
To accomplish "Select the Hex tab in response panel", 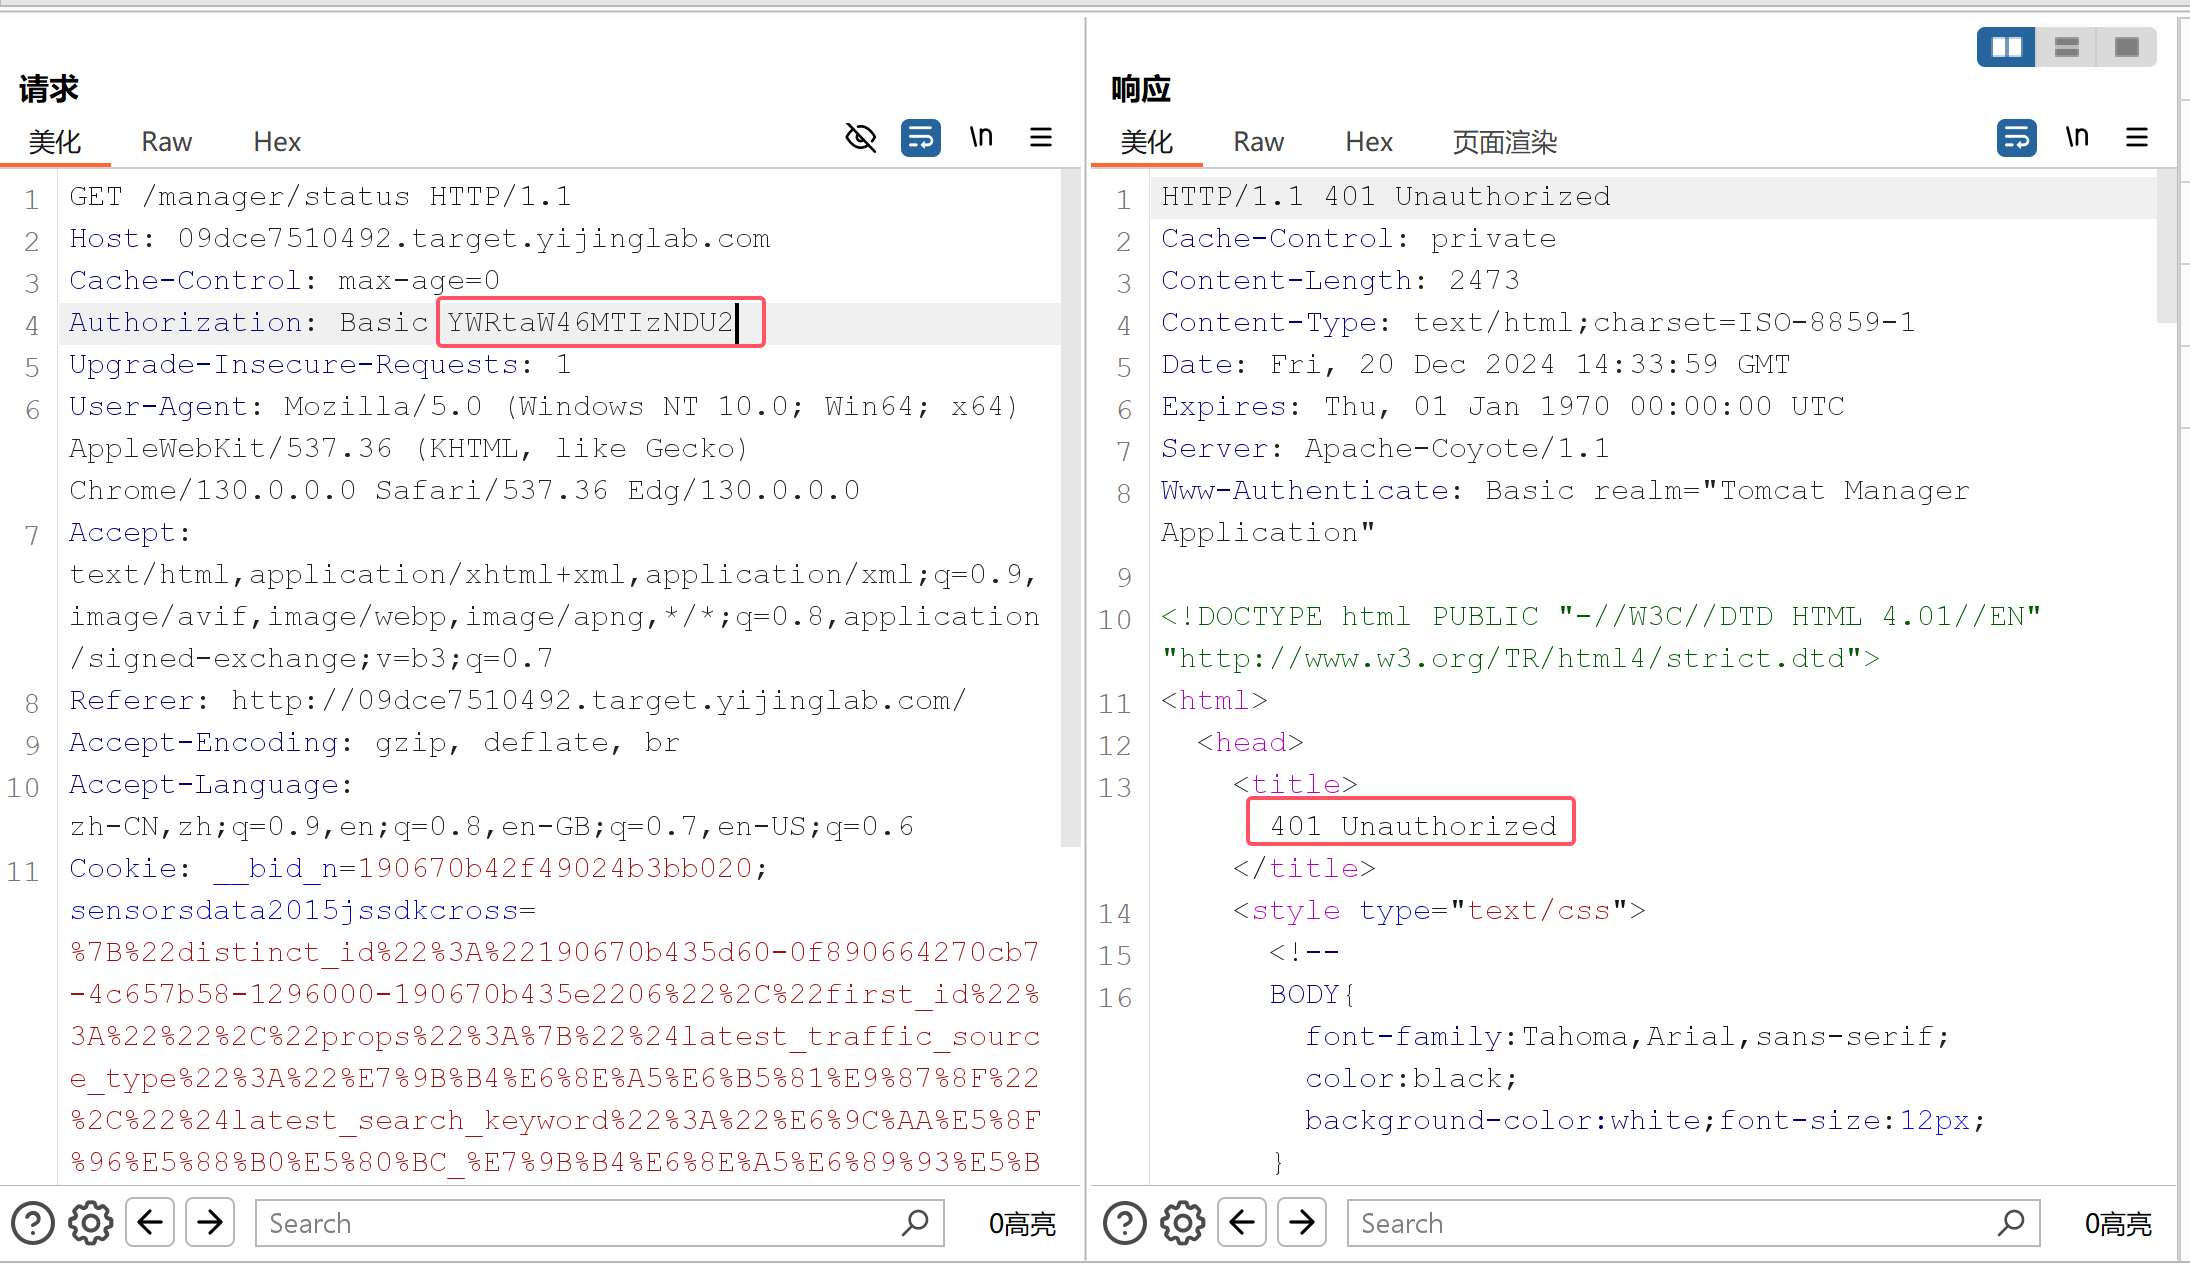I will (1369, 142).
